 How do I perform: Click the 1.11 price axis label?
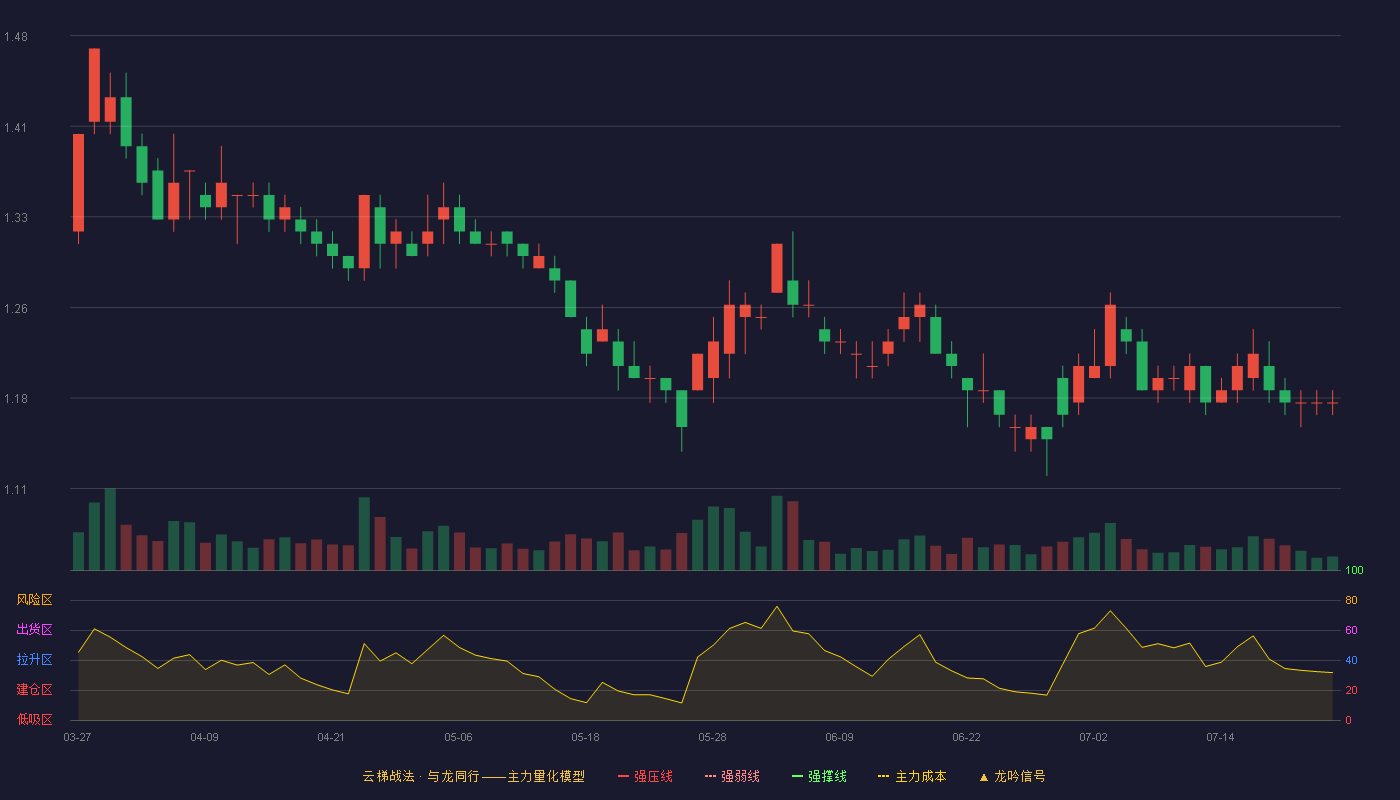point(16,489)
